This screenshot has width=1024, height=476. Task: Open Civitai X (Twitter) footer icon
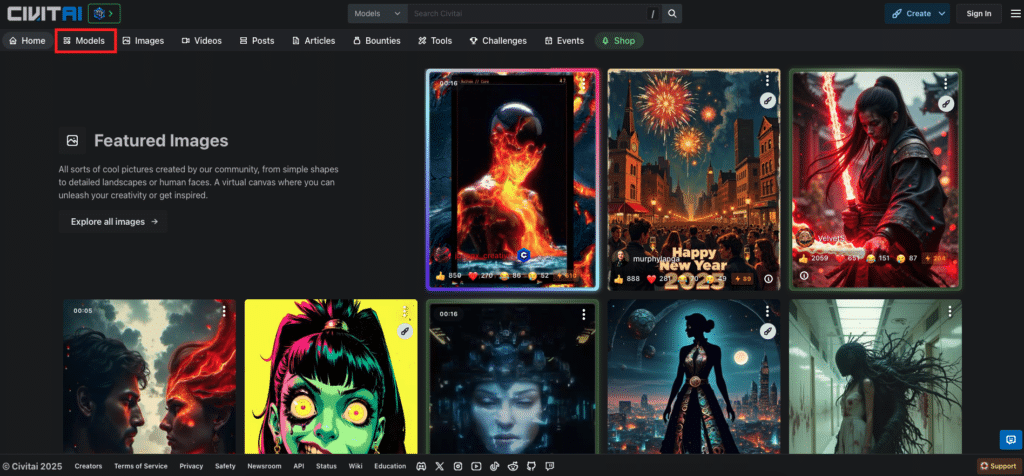[440, 466]
